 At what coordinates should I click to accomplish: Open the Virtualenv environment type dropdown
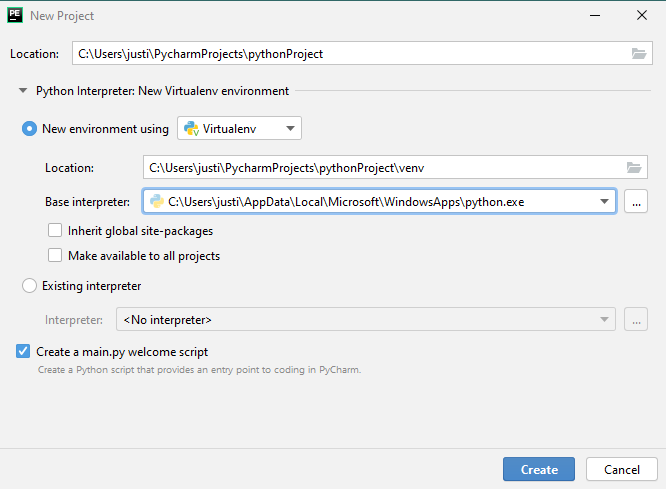[239, 128]
